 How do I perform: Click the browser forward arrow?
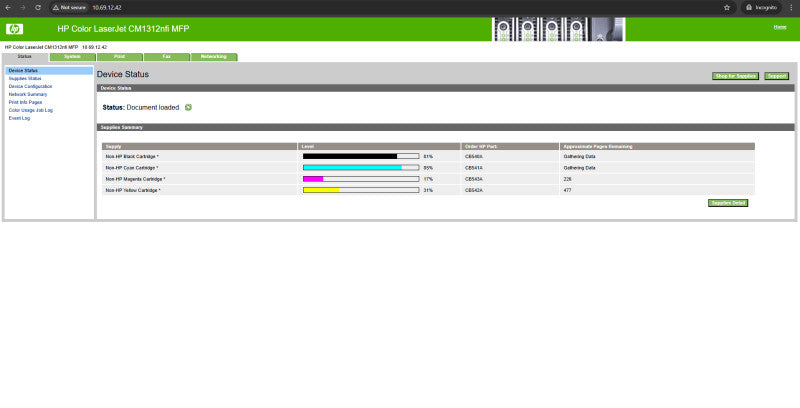click(22, 8)
